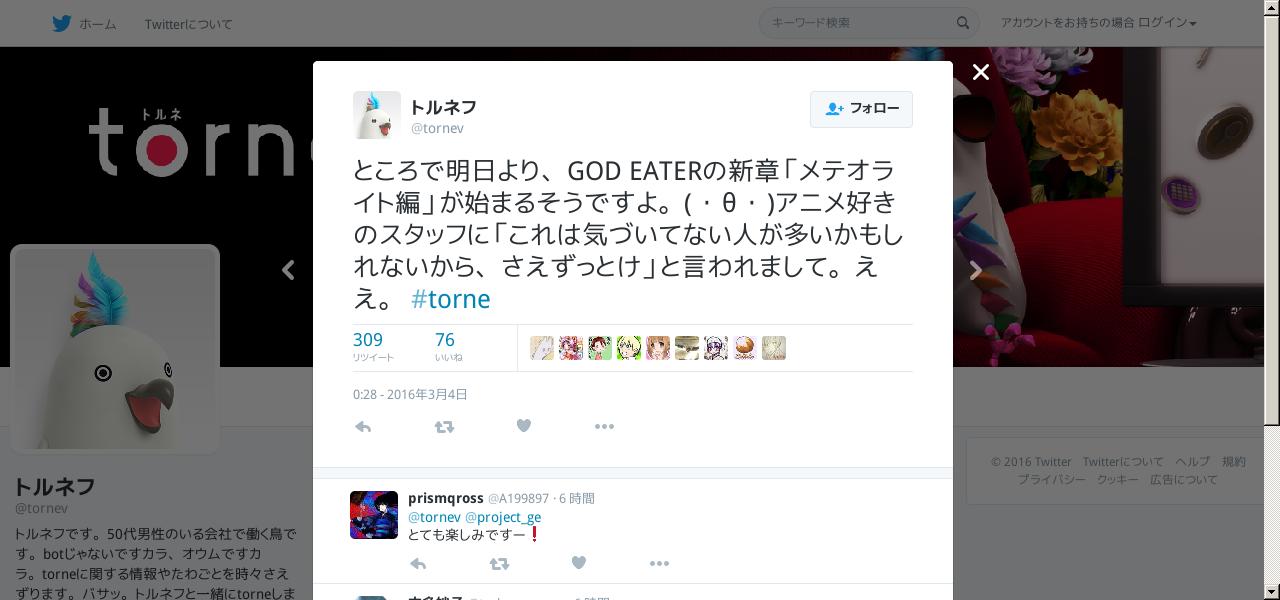Retweet the GOD EATER tweet

(x=444, y=426)
